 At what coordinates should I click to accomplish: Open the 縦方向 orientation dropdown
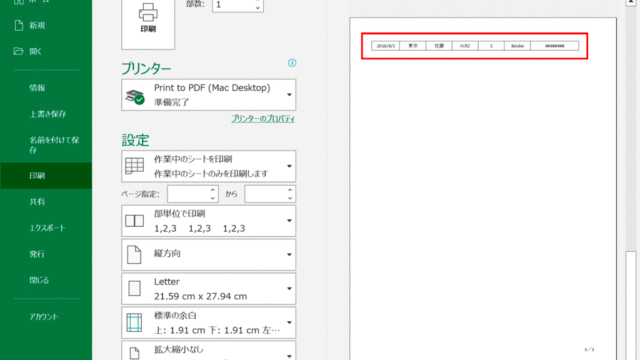pos(209,255)
